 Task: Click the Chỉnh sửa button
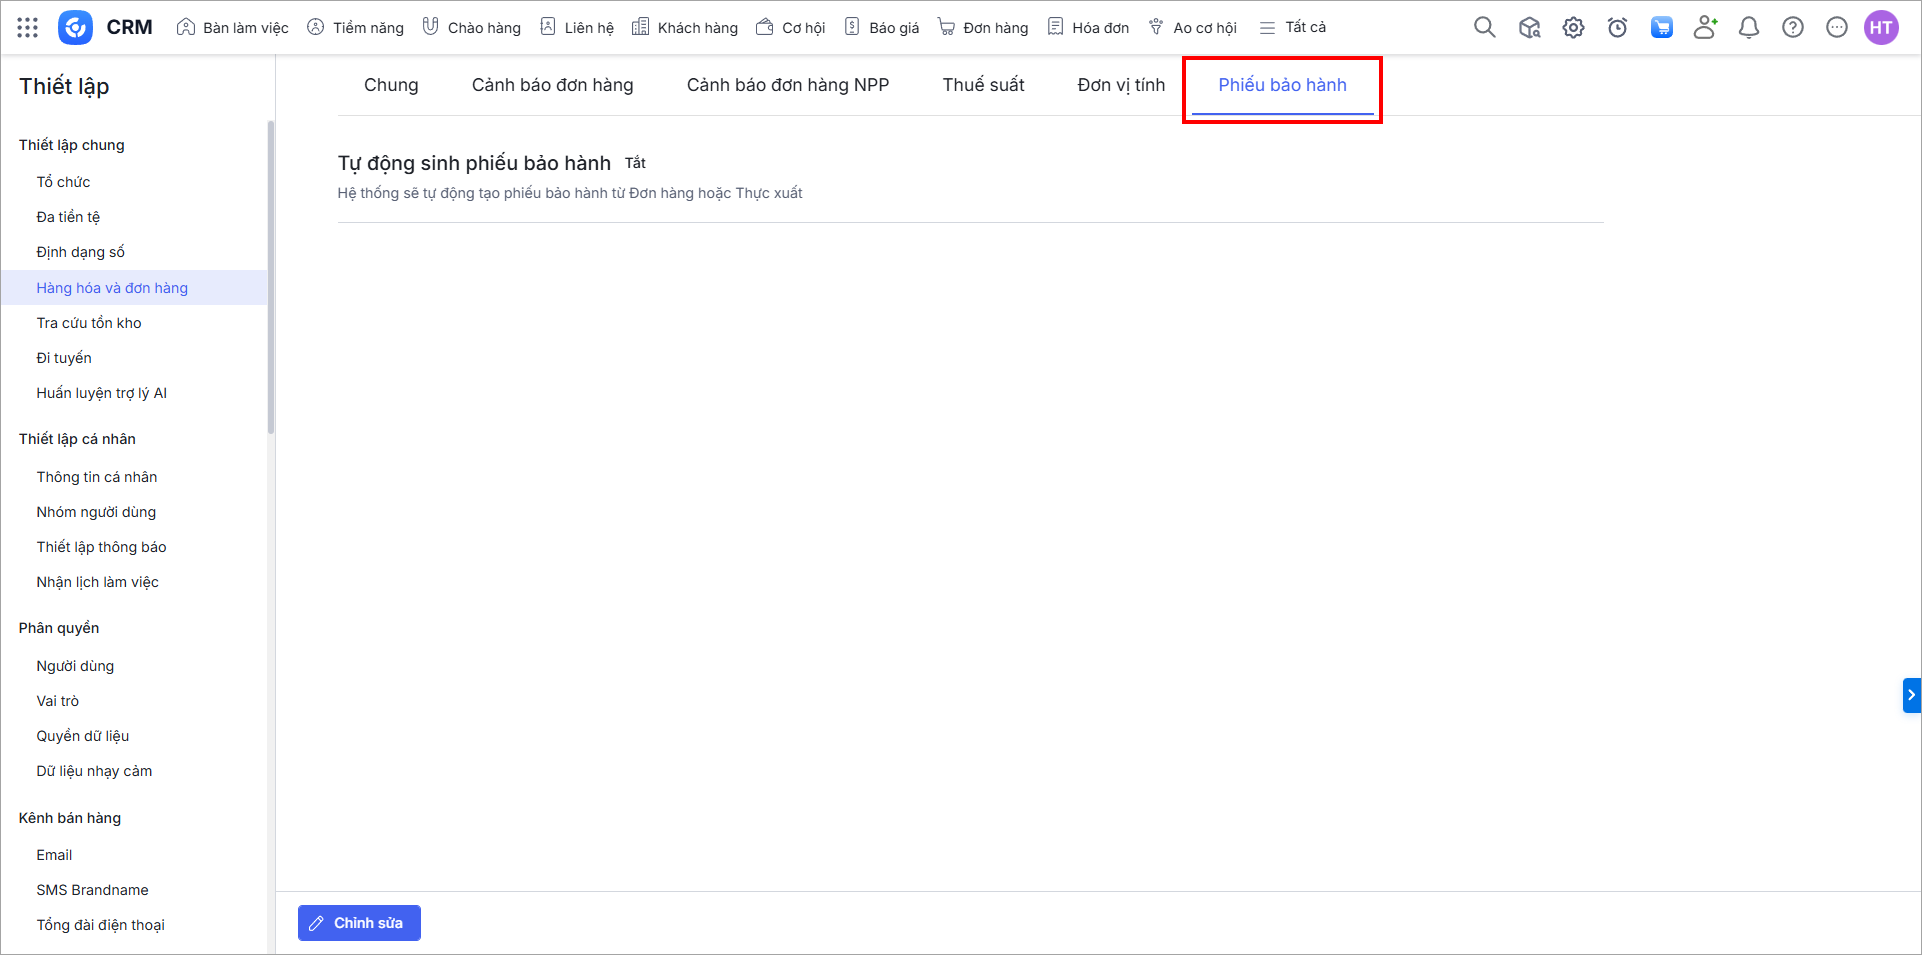(359, 923)
